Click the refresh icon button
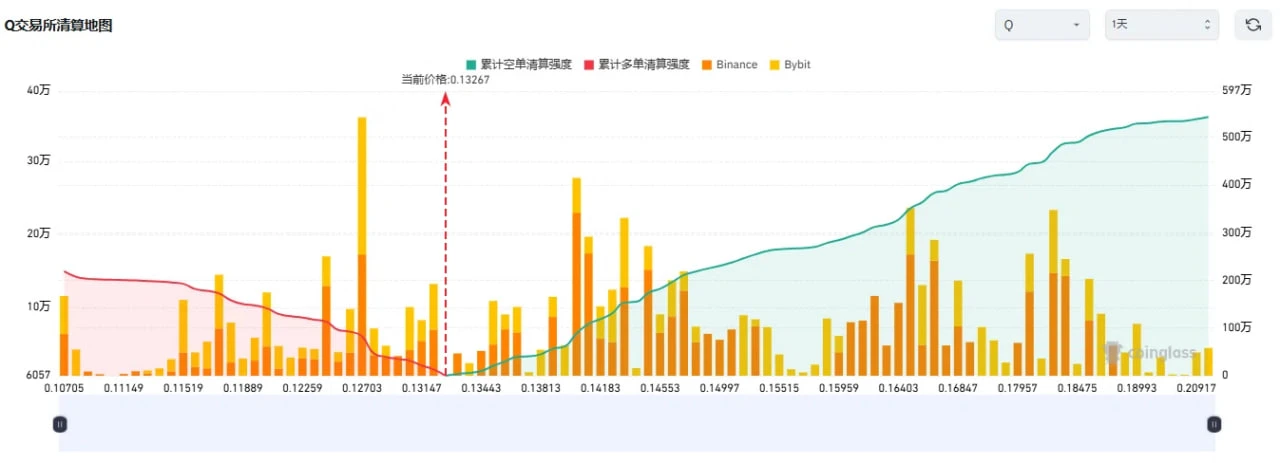This screenshot has height=463, width=1280. (1253, 25)
